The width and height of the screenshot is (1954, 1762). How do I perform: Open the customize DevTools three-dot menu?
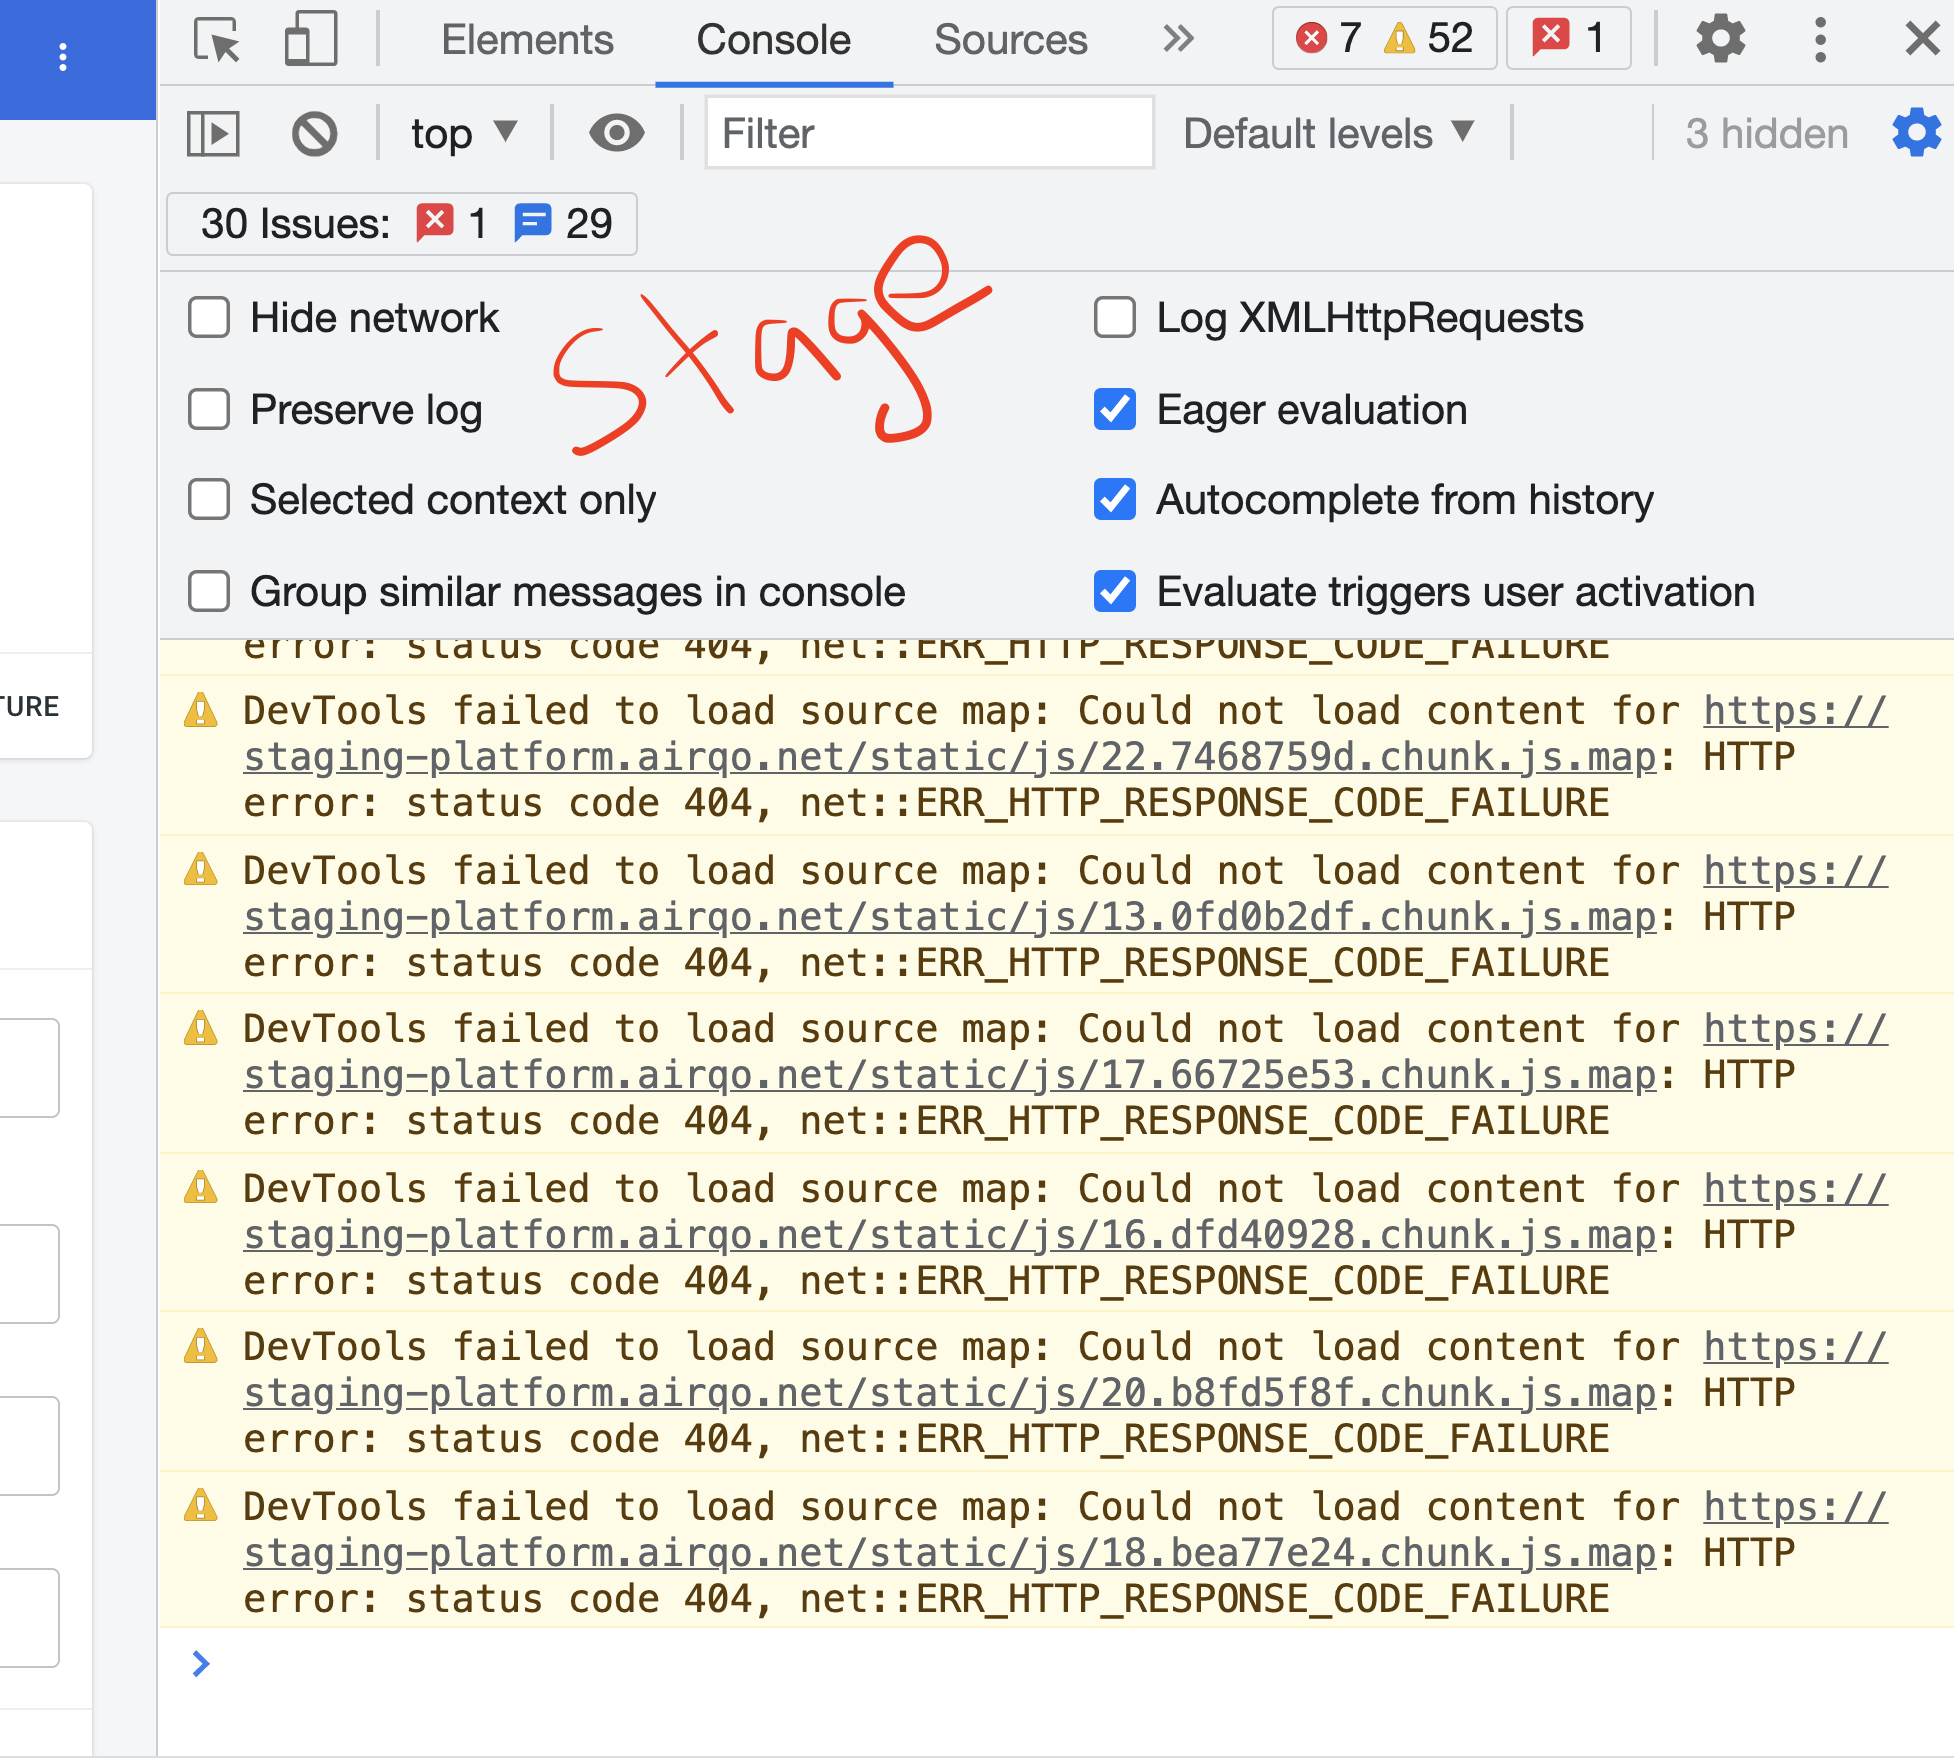tap(1820, 40)
